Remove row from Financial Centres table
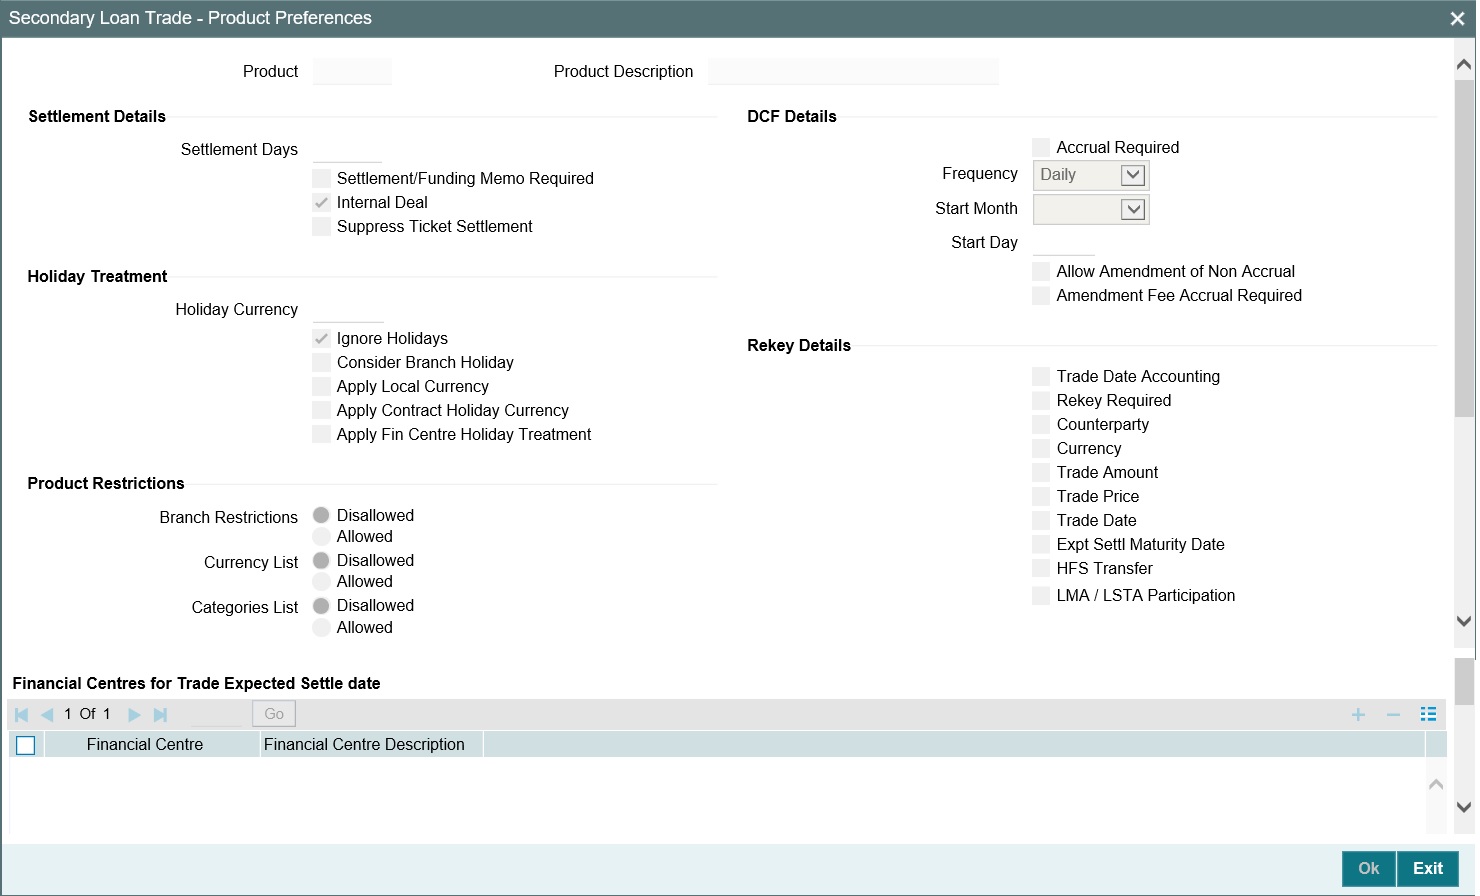The height and width of the screenshot is (896, 1480). (x=1393, y=714)
